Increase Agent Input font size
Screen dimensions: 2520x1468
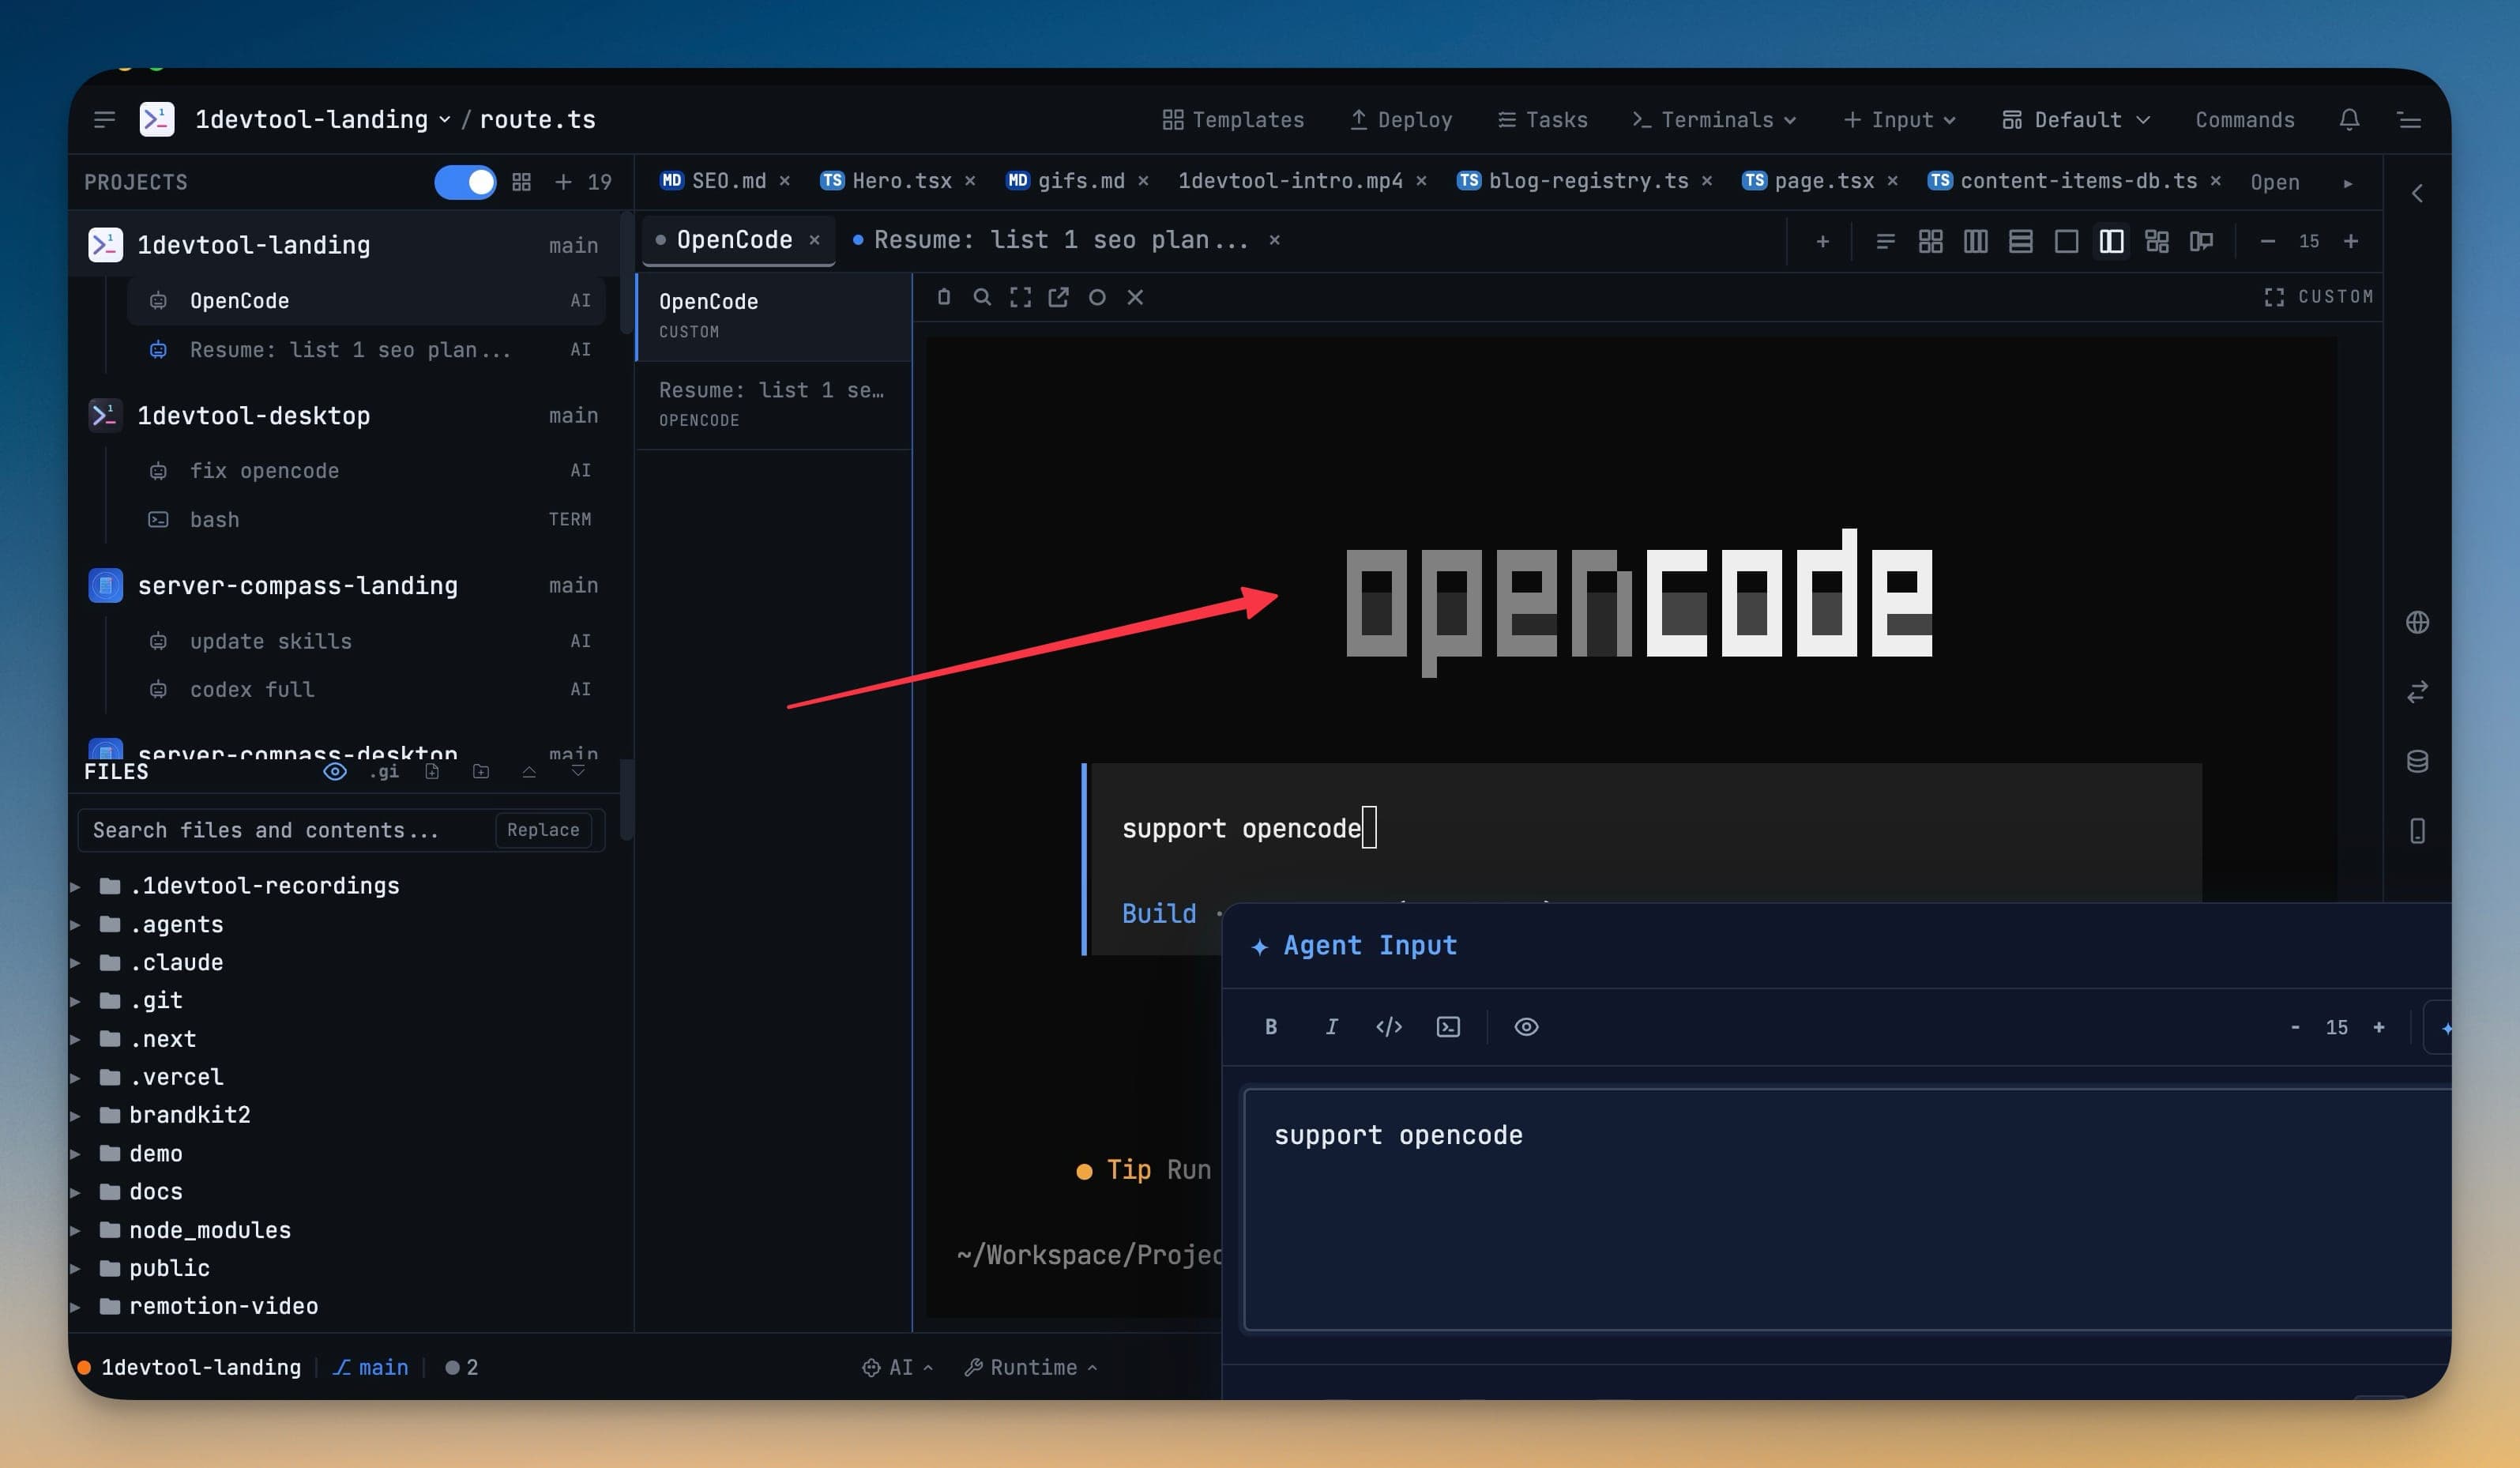point(2379,1027)
